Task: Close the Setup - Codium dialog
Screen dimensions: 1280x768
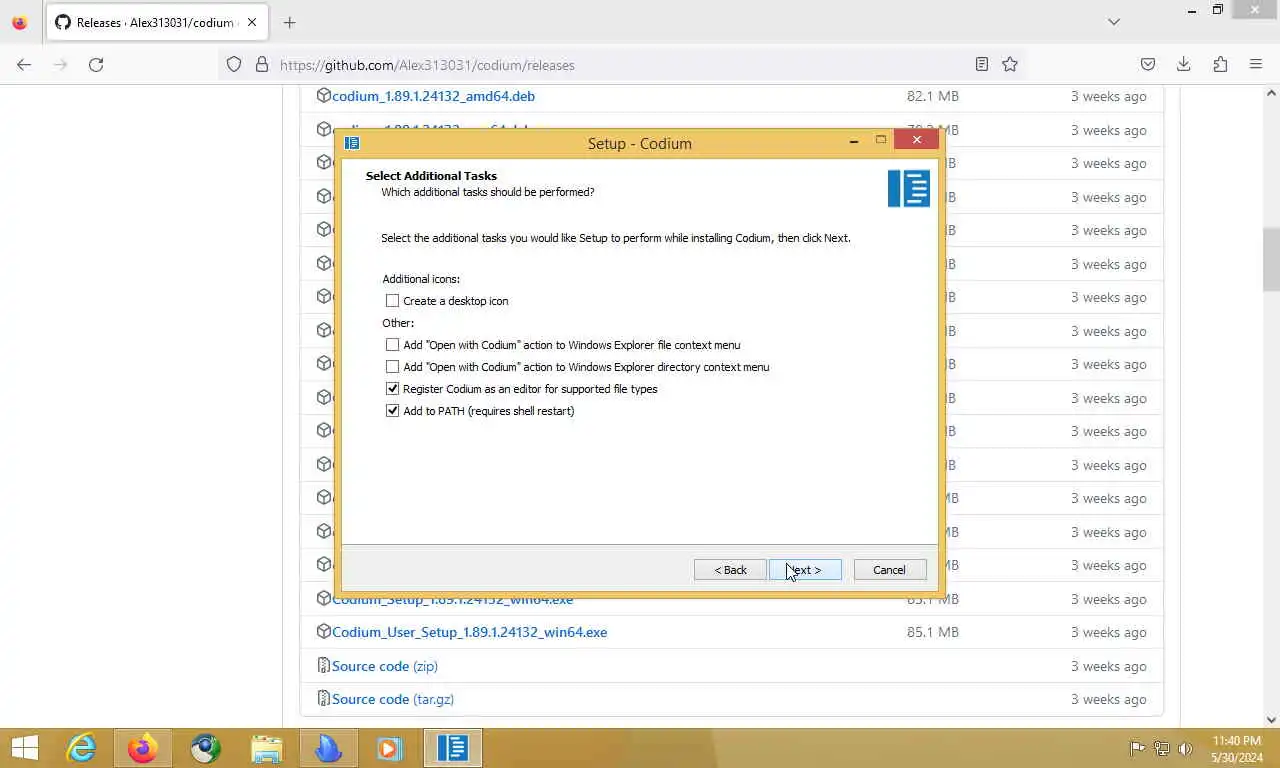Action: (x=916, y=140)
